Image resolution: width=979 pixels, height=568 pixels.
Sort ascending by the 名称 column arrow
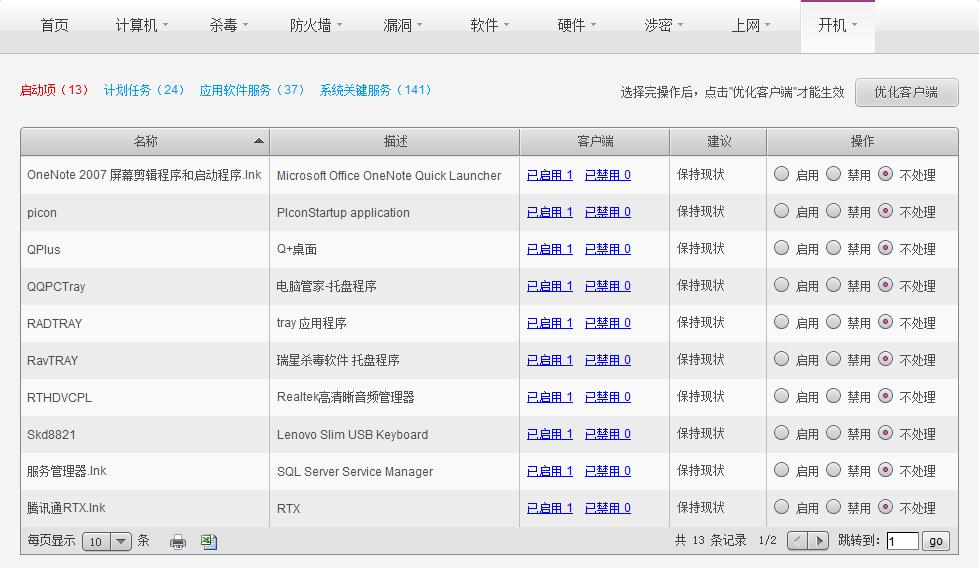tap(258, 141)
